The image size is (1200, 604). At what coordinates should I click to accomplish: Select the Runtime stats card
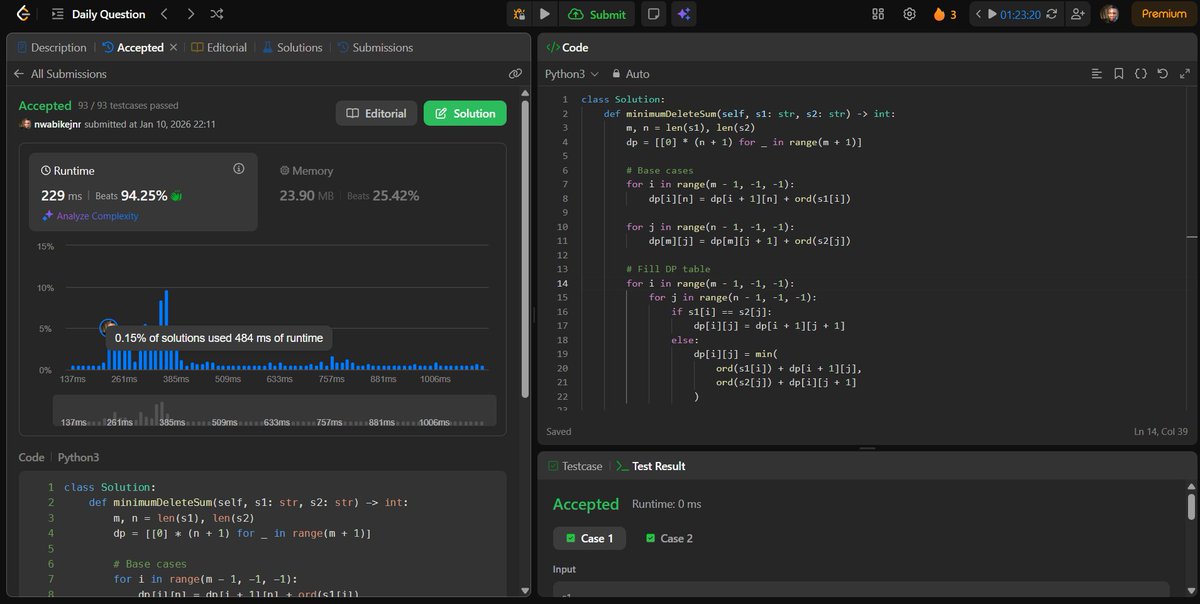click(143, 192)
